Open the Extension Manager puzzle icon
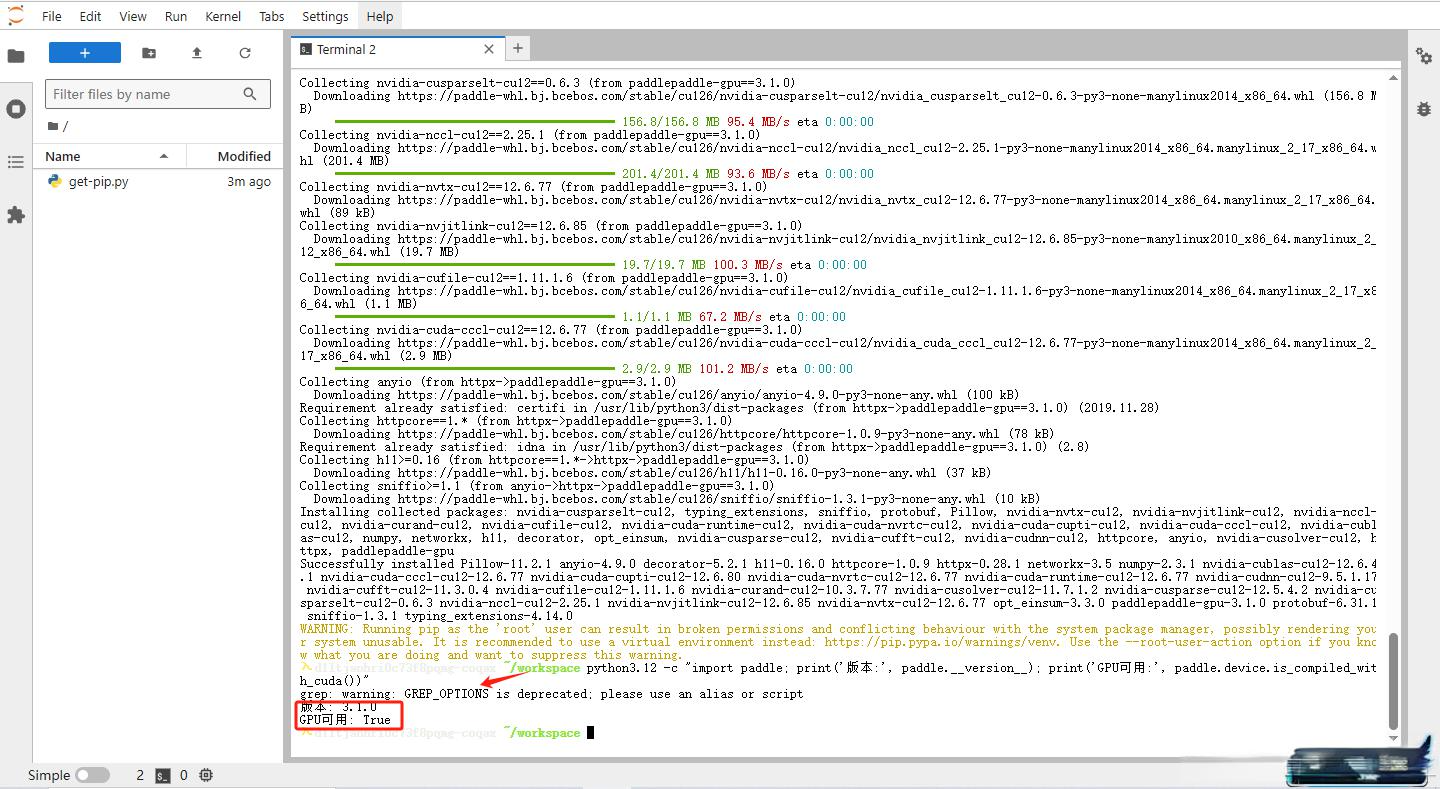This screenshot has height=789, width=1440. coord(16,215)
